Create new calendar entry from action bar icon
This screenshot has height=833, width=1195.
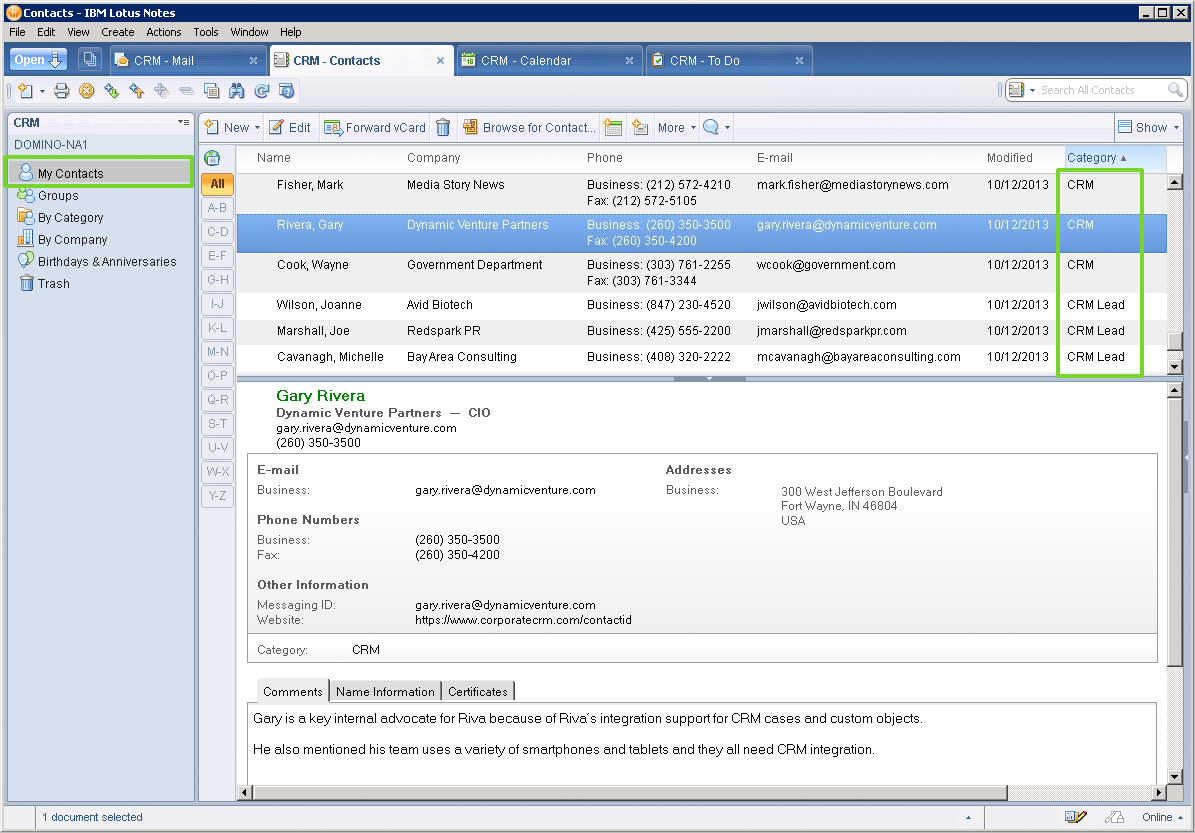(x=613, y=127)
